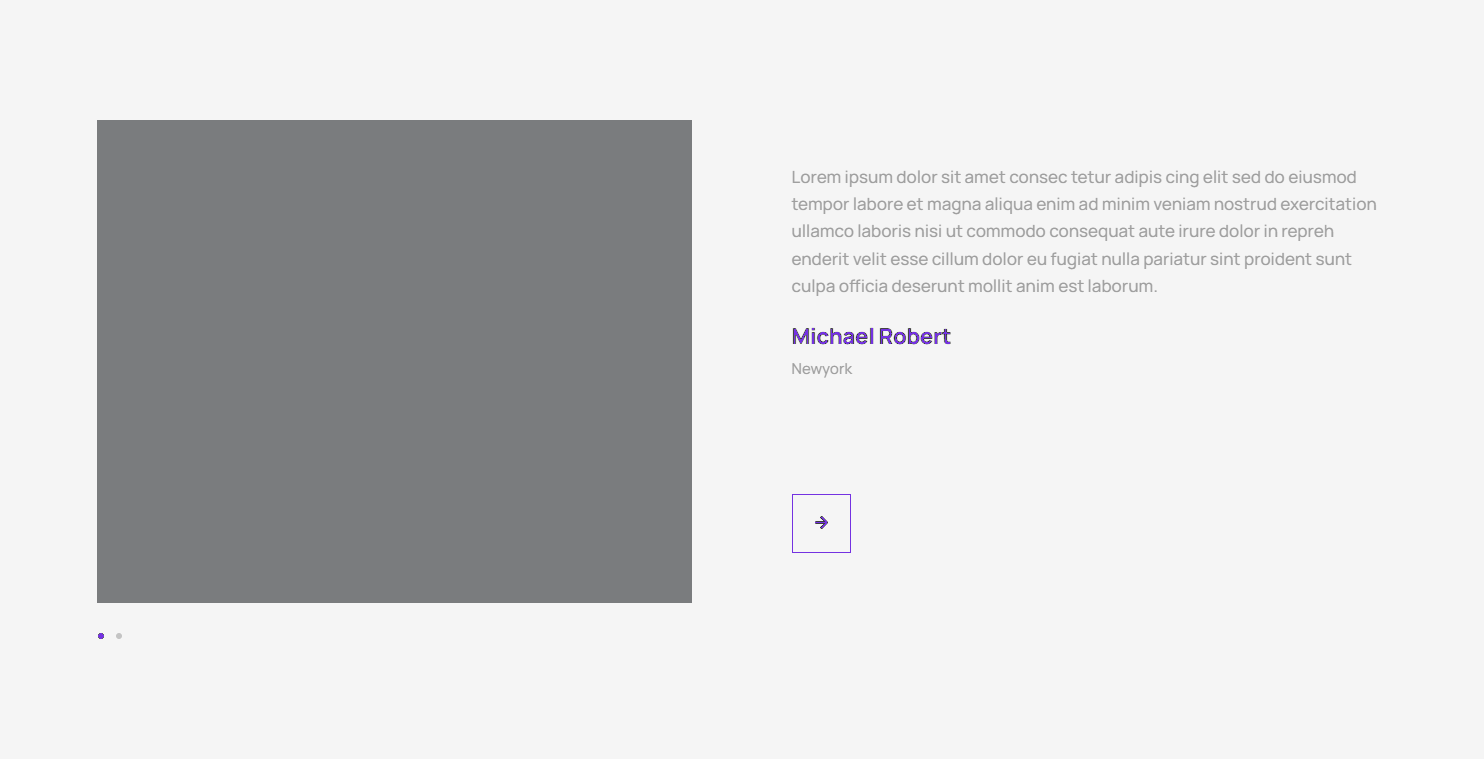Click "Robert" in the author heading
The image size is (1484, 759).
(914, 337)
